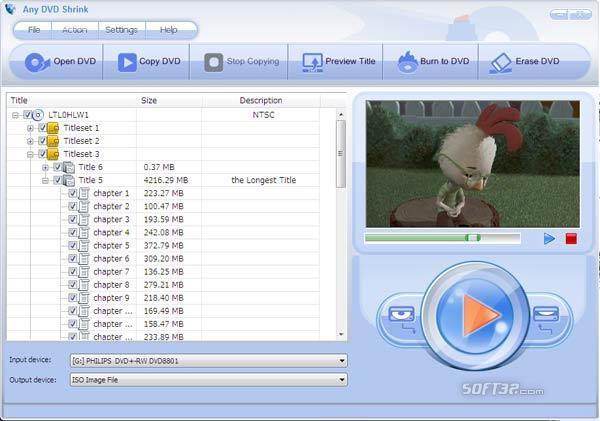This screenshot has height=421, width=600.
Task: Open the Settings menu
Action: pyautogui.click(x=121, y=30)
